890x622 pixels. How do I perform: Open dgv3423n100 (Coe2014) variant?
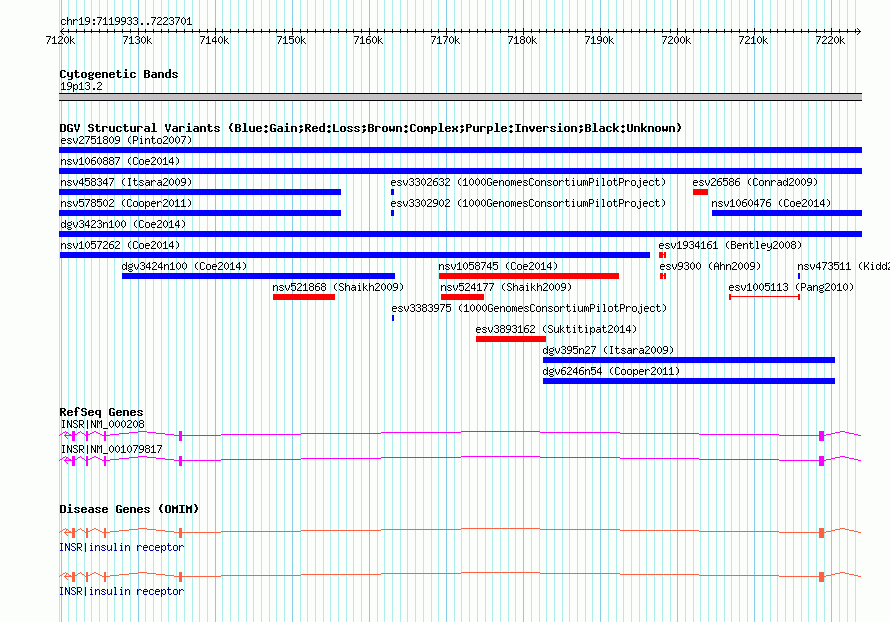[x=123, y=224]
